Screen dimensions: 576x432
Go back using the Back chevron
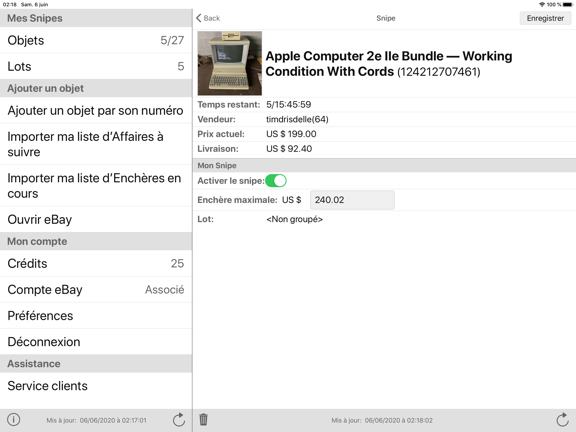[x=208, y=18]
